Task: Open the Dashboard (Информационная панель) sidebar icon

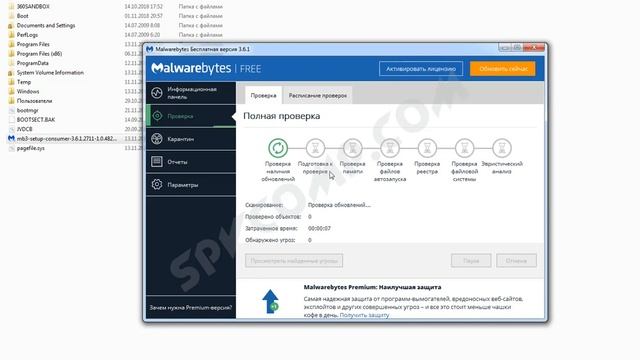Action: coord(157,93)
